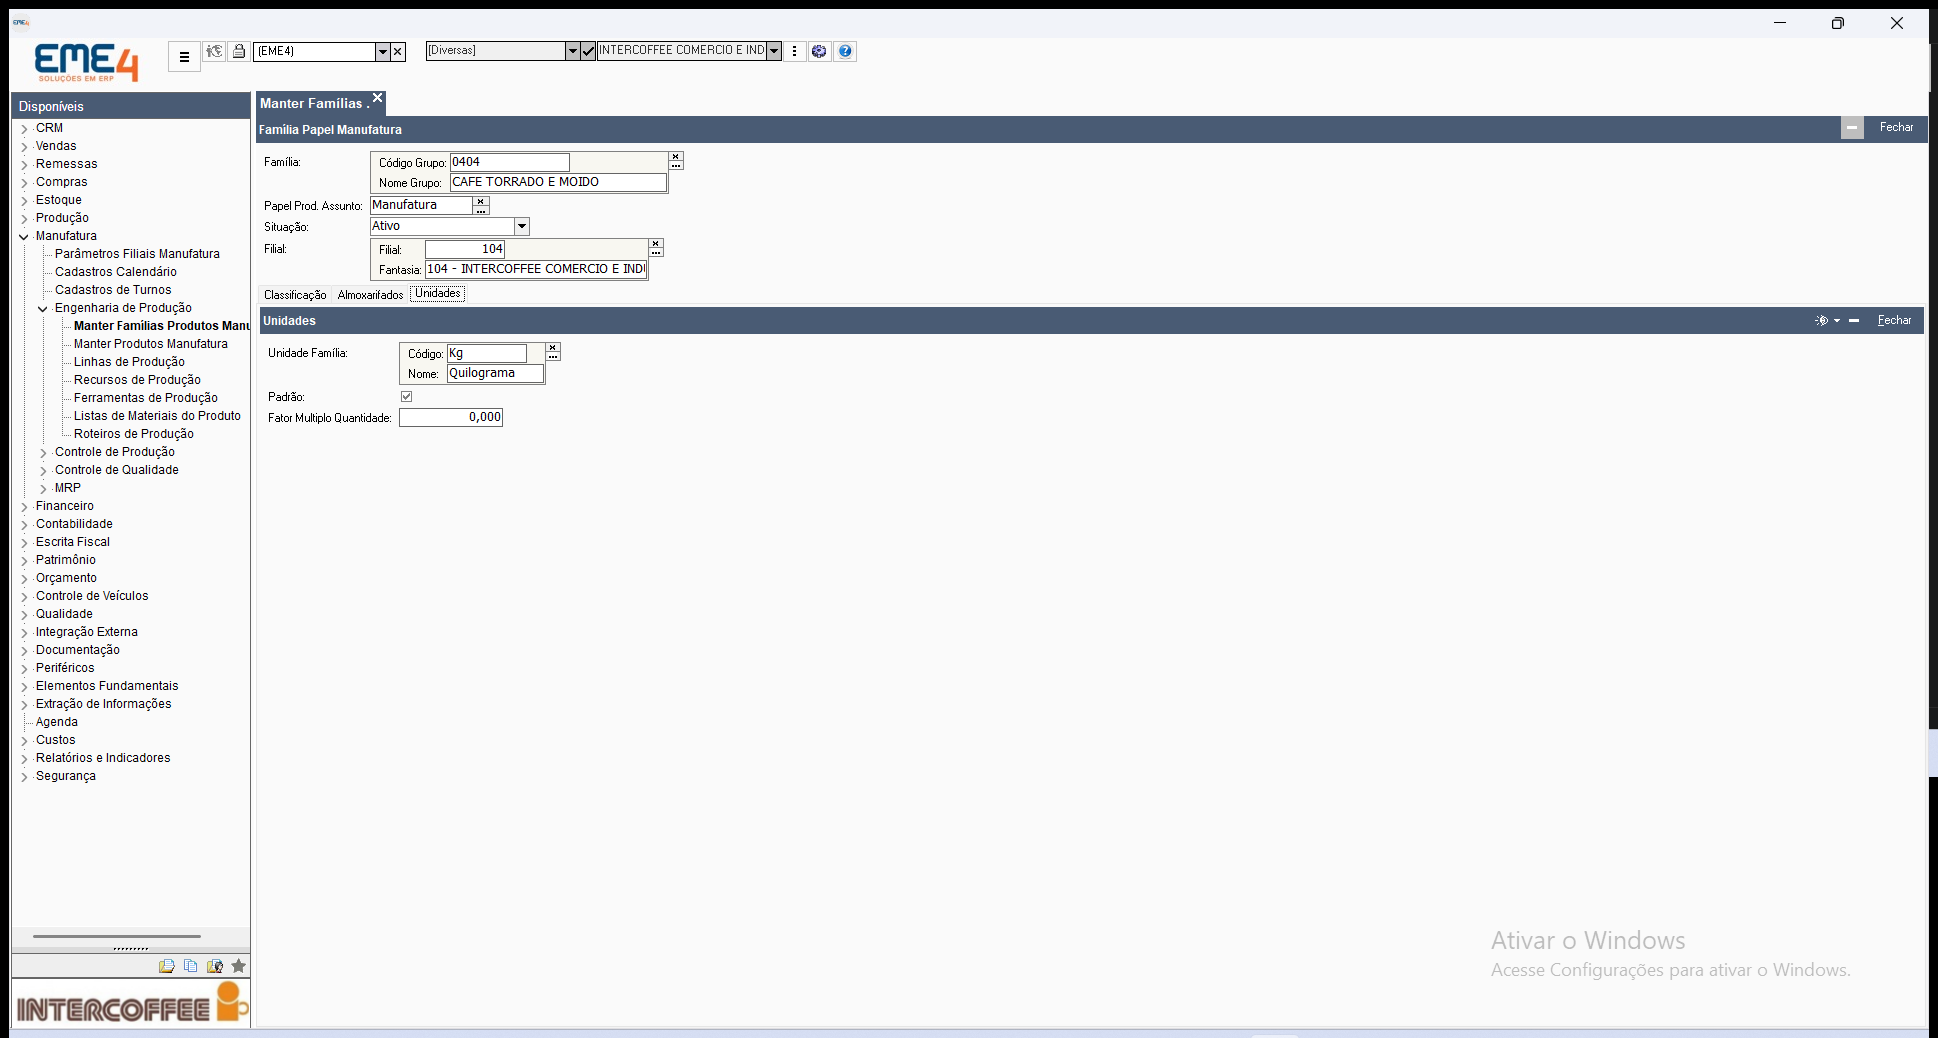This screenshot has width=1938, height=1038.
Task: Select the Unidades tab
Action: pos(438,294)
